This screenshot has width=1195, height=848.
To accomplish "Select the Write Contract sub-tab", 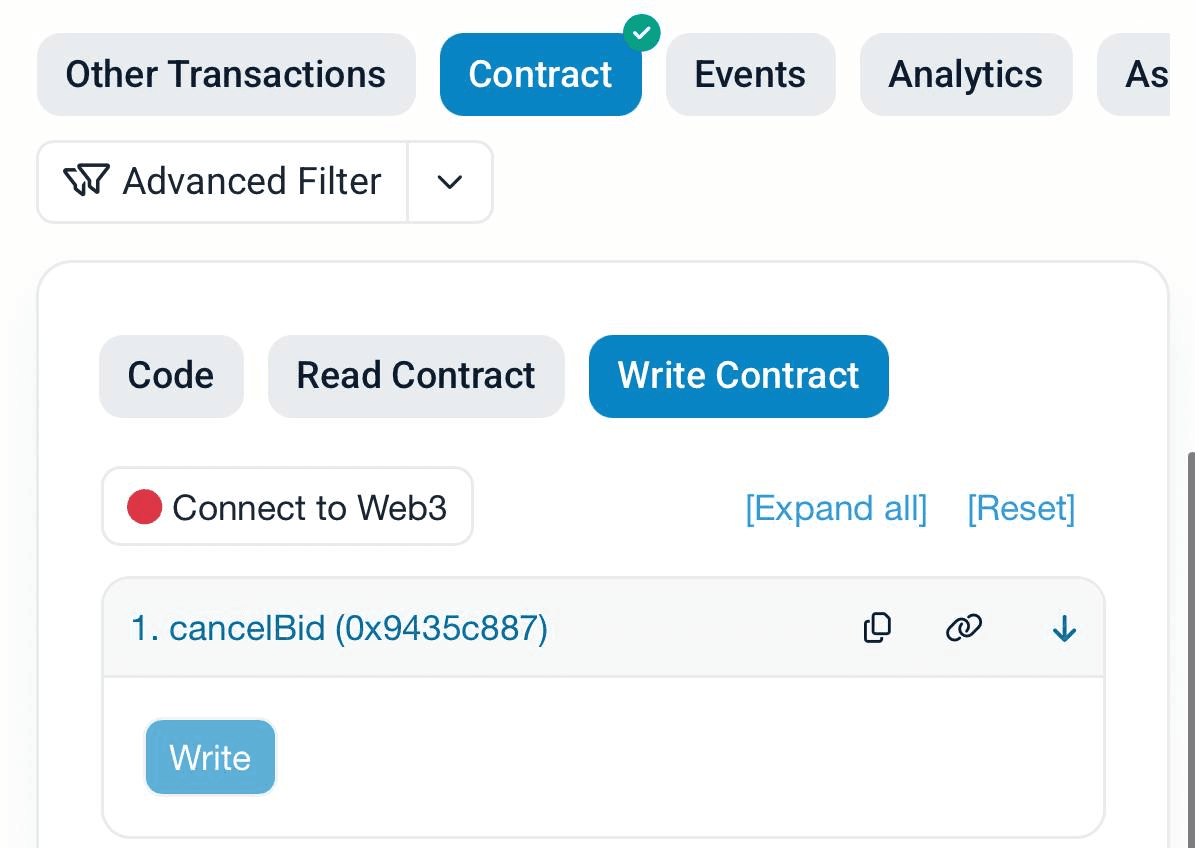I will [738, 376].
